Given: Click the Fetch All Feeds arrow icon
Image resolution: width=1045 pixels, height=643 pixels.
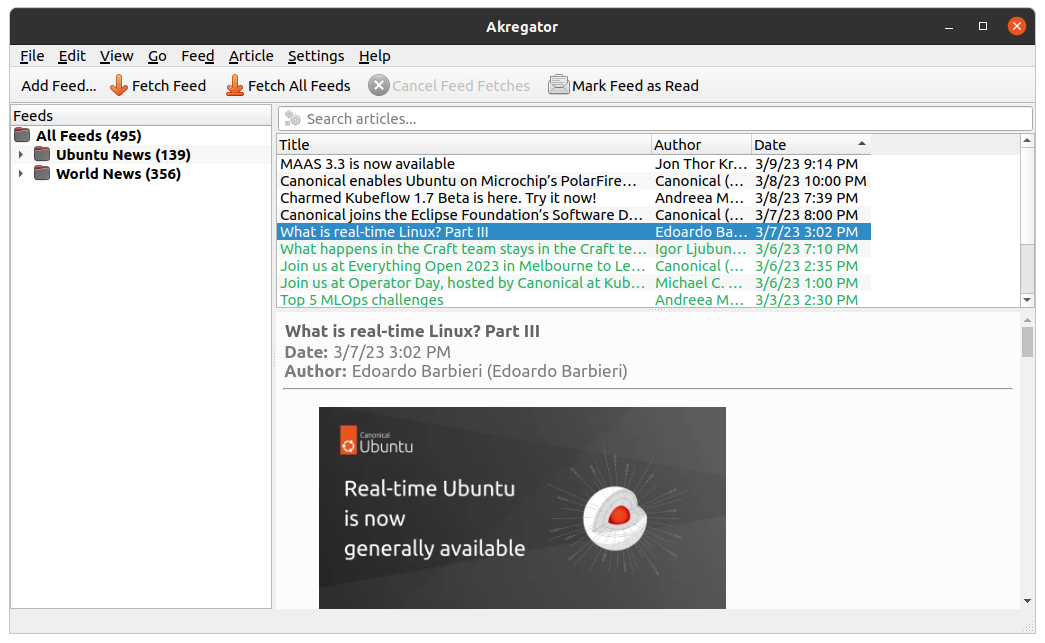Looking at the screenshot, I should [235, 85].
